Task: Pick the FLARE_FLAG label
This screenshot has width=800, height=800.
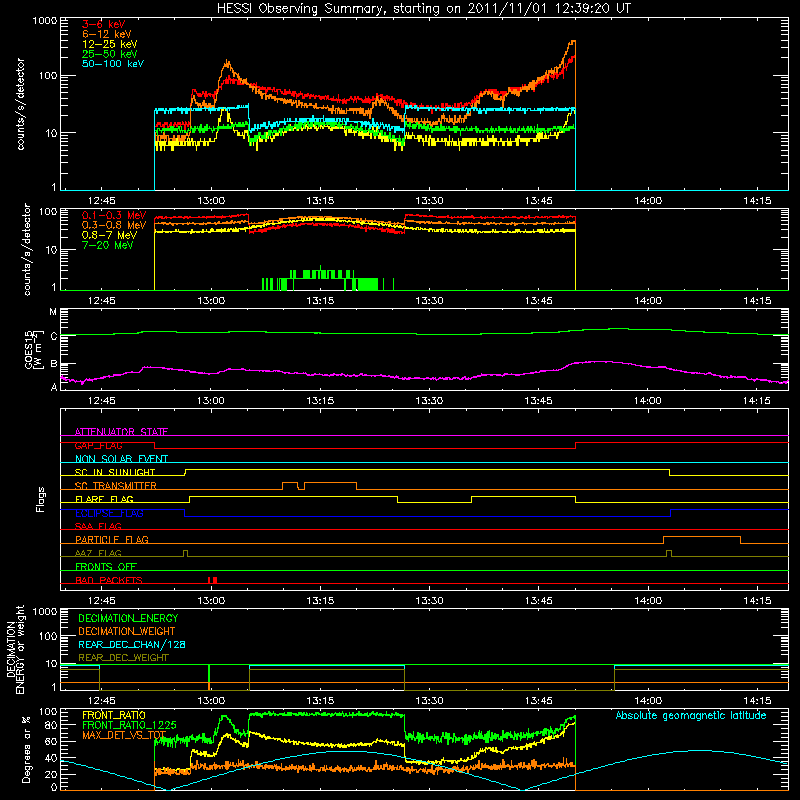Action: (104, 499)
